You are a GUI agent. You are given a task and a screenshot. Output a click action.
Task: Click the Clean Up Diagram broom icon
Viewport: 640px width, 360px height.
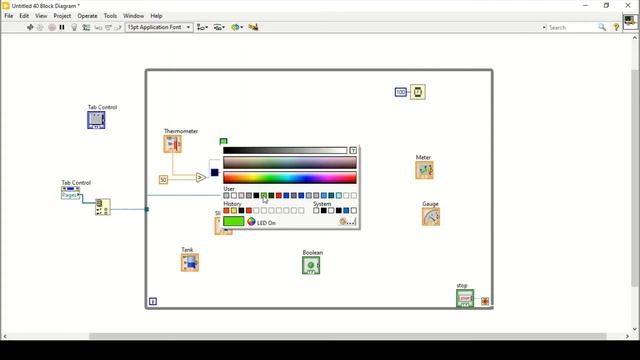tap(253, 27)
